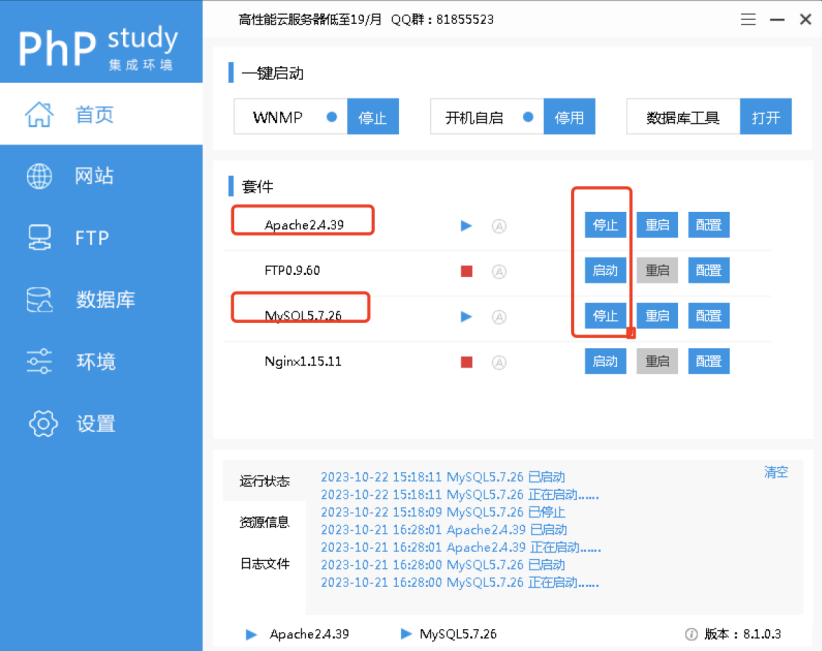Click the Apache2.4.39 suite name

(304, 225)
